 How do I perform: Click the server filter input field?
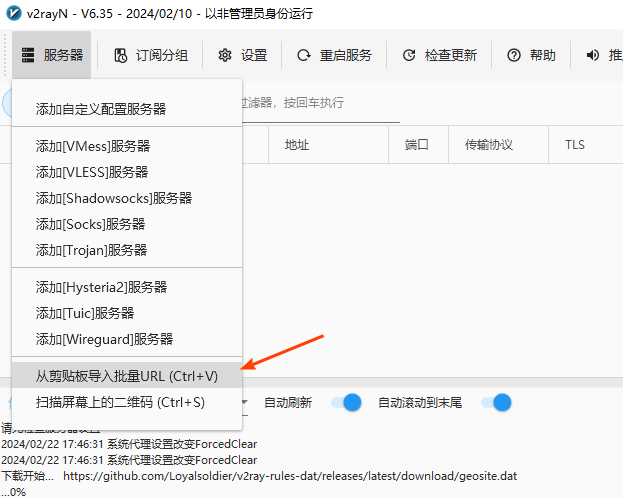320,103
